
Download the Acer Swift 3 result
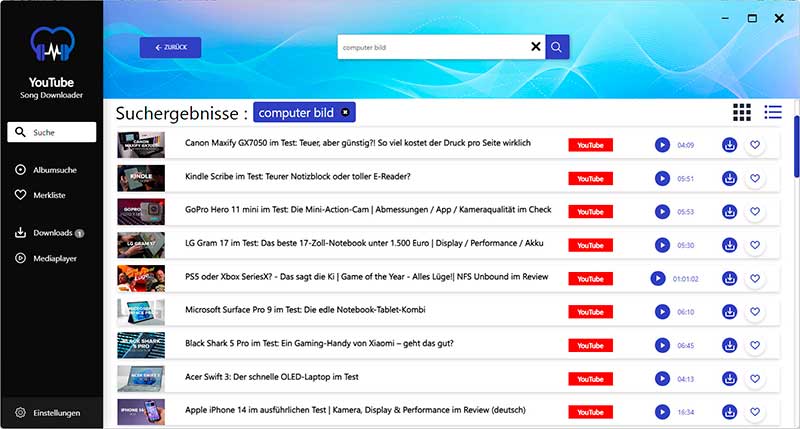[x=729, y=379]
